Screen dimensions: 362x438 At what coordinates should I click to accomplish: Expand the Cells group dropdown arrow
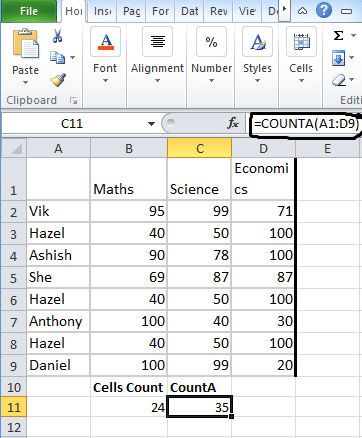pyautogui.click(x=301, y=81)
